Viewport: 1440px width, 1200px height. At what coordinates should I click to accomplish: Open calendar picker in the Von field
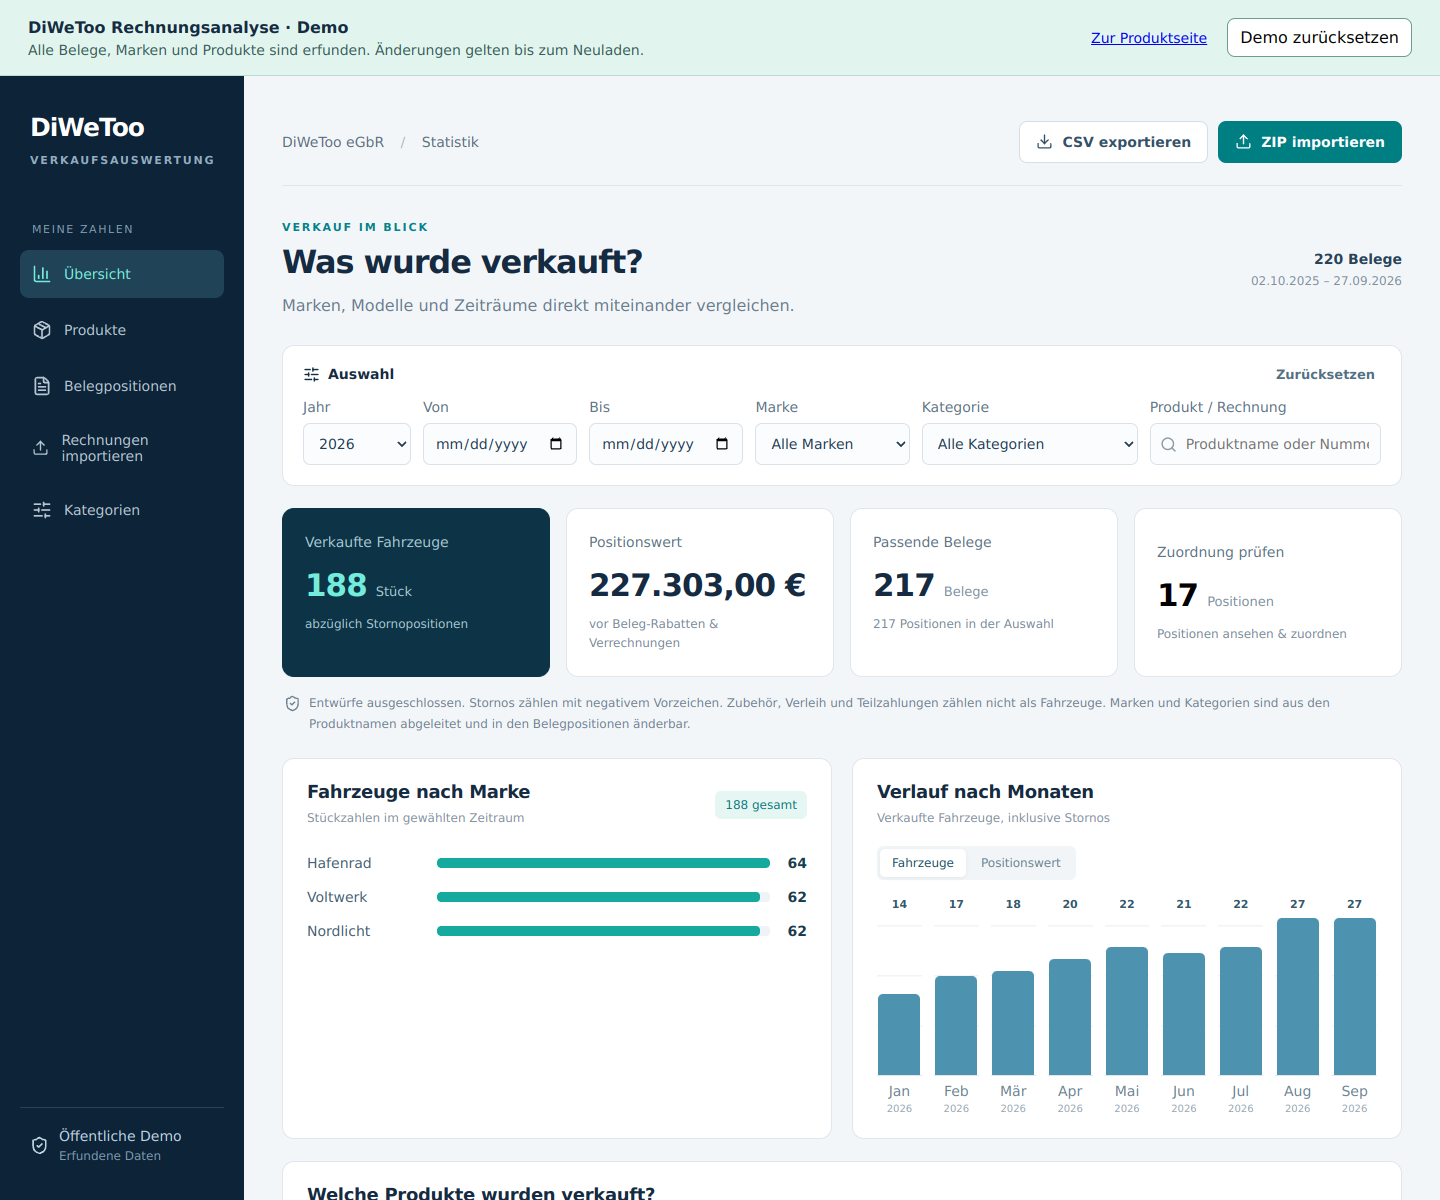pyautogui.click(x=556, y=444)
